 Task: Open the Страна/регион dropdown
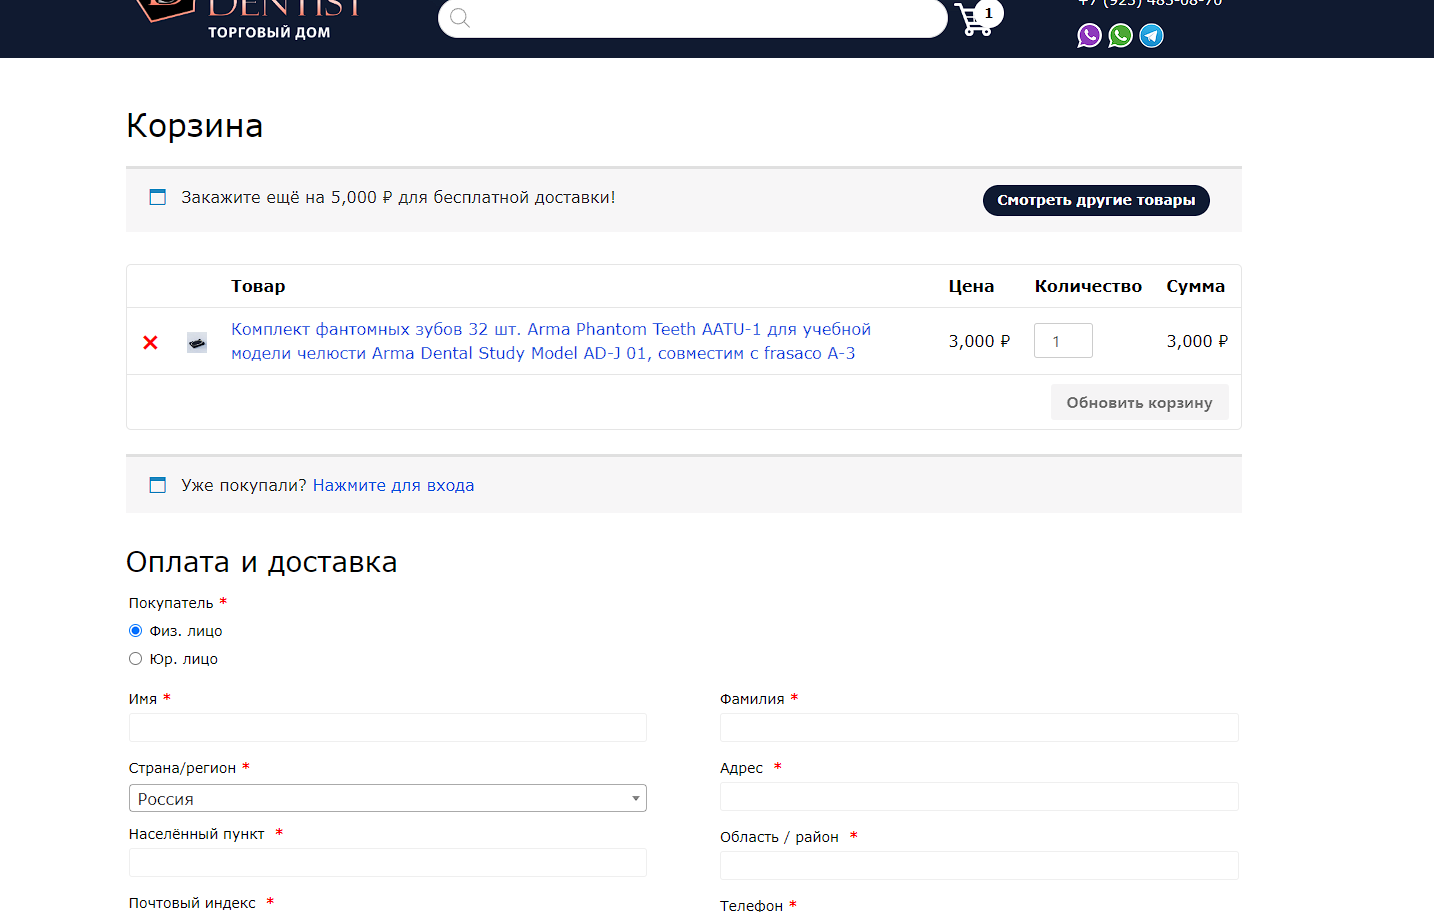tap(388, 798)
